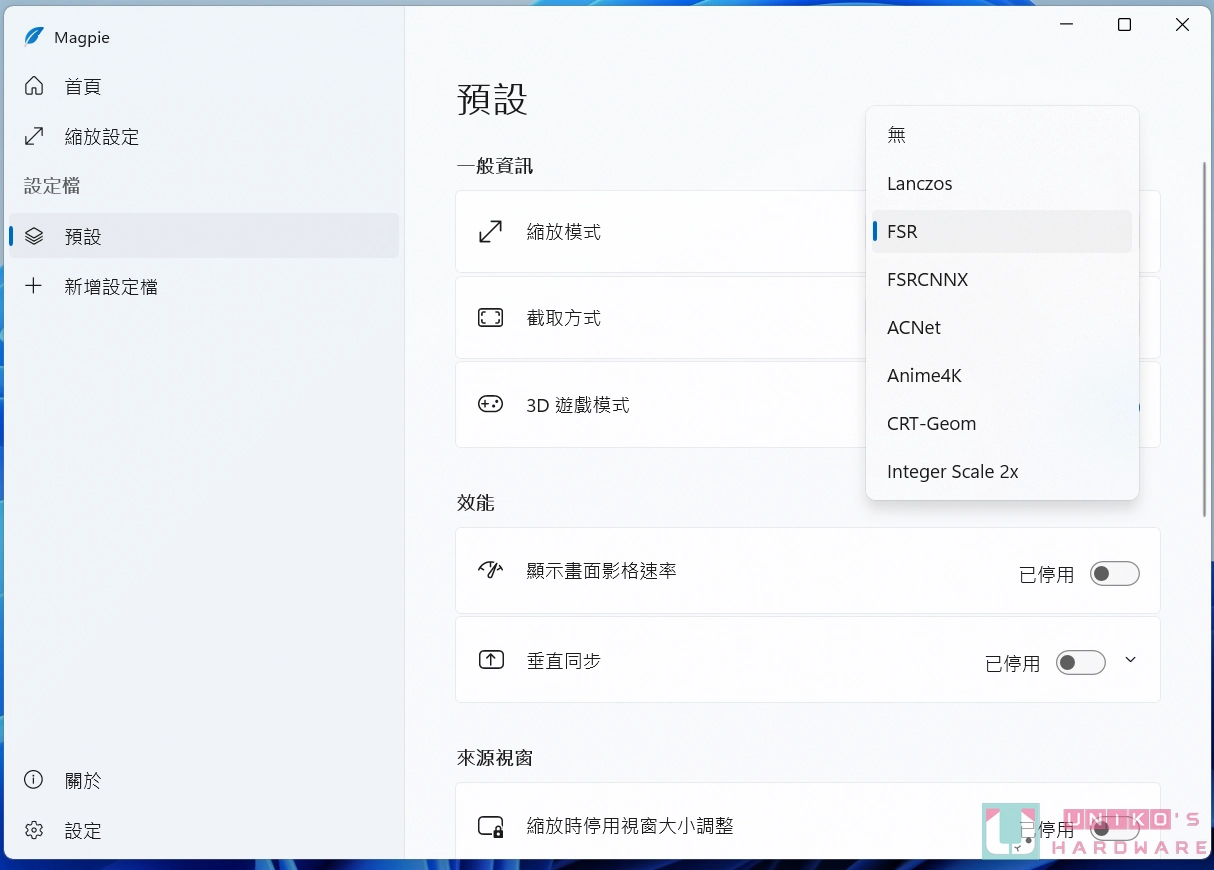
Task: Choose Anime4K in the dropdown menu
Action: point(924,375)
